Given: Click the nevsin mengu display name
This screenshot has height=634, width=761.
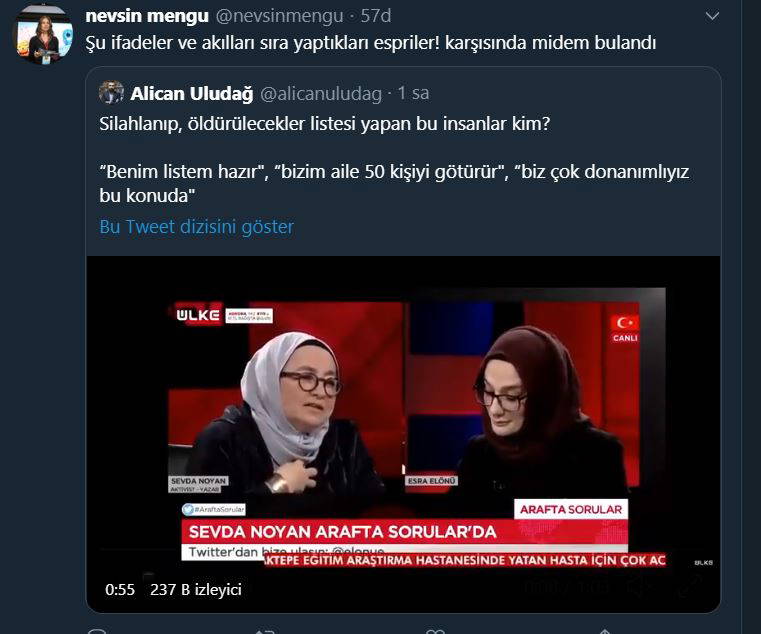Looking at the screenshot, I should (147, 16).
